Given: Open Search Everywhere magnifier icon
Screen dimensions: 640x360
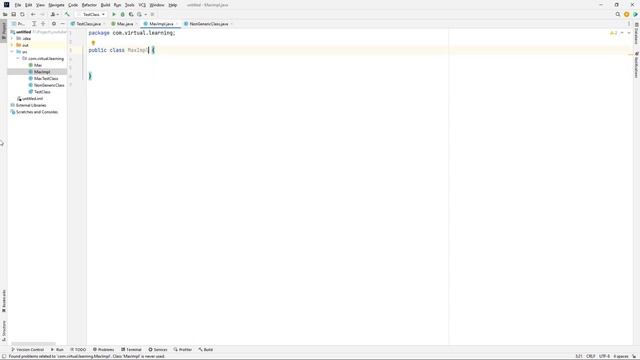Looking at the screenshot, I should pos(618,14).
